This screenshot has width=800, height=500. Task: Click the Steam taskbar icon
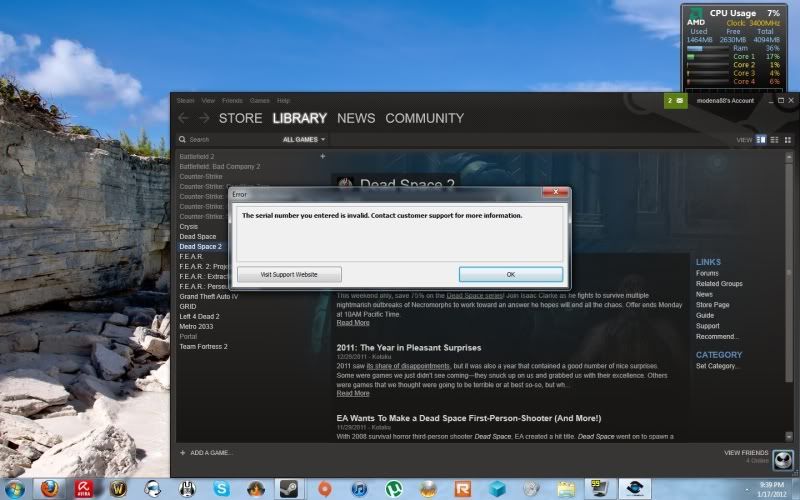[289, 489]
